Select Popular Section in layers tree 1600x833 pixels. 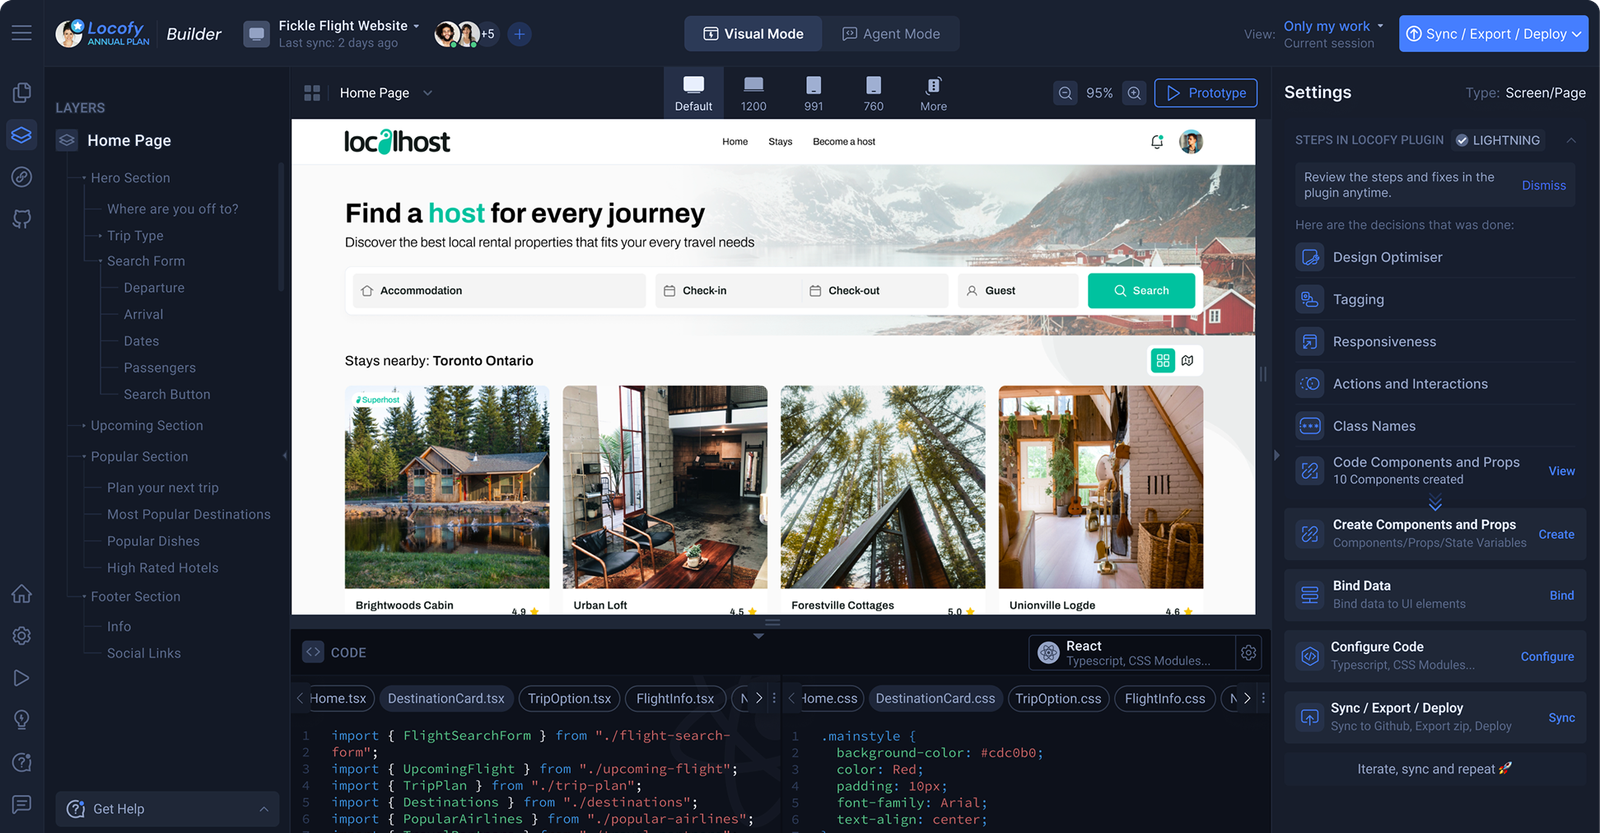click(139, 457)
